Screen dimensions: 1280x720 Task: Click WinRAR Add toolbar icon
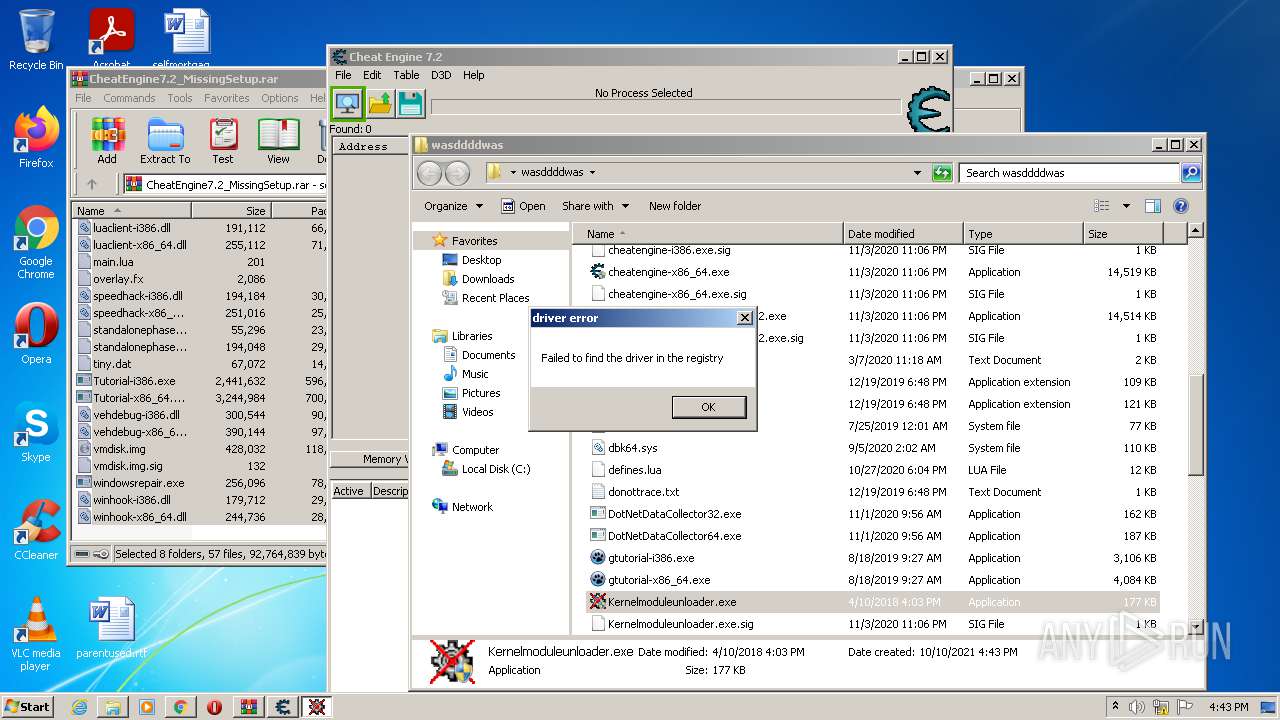tap(107, 141)
